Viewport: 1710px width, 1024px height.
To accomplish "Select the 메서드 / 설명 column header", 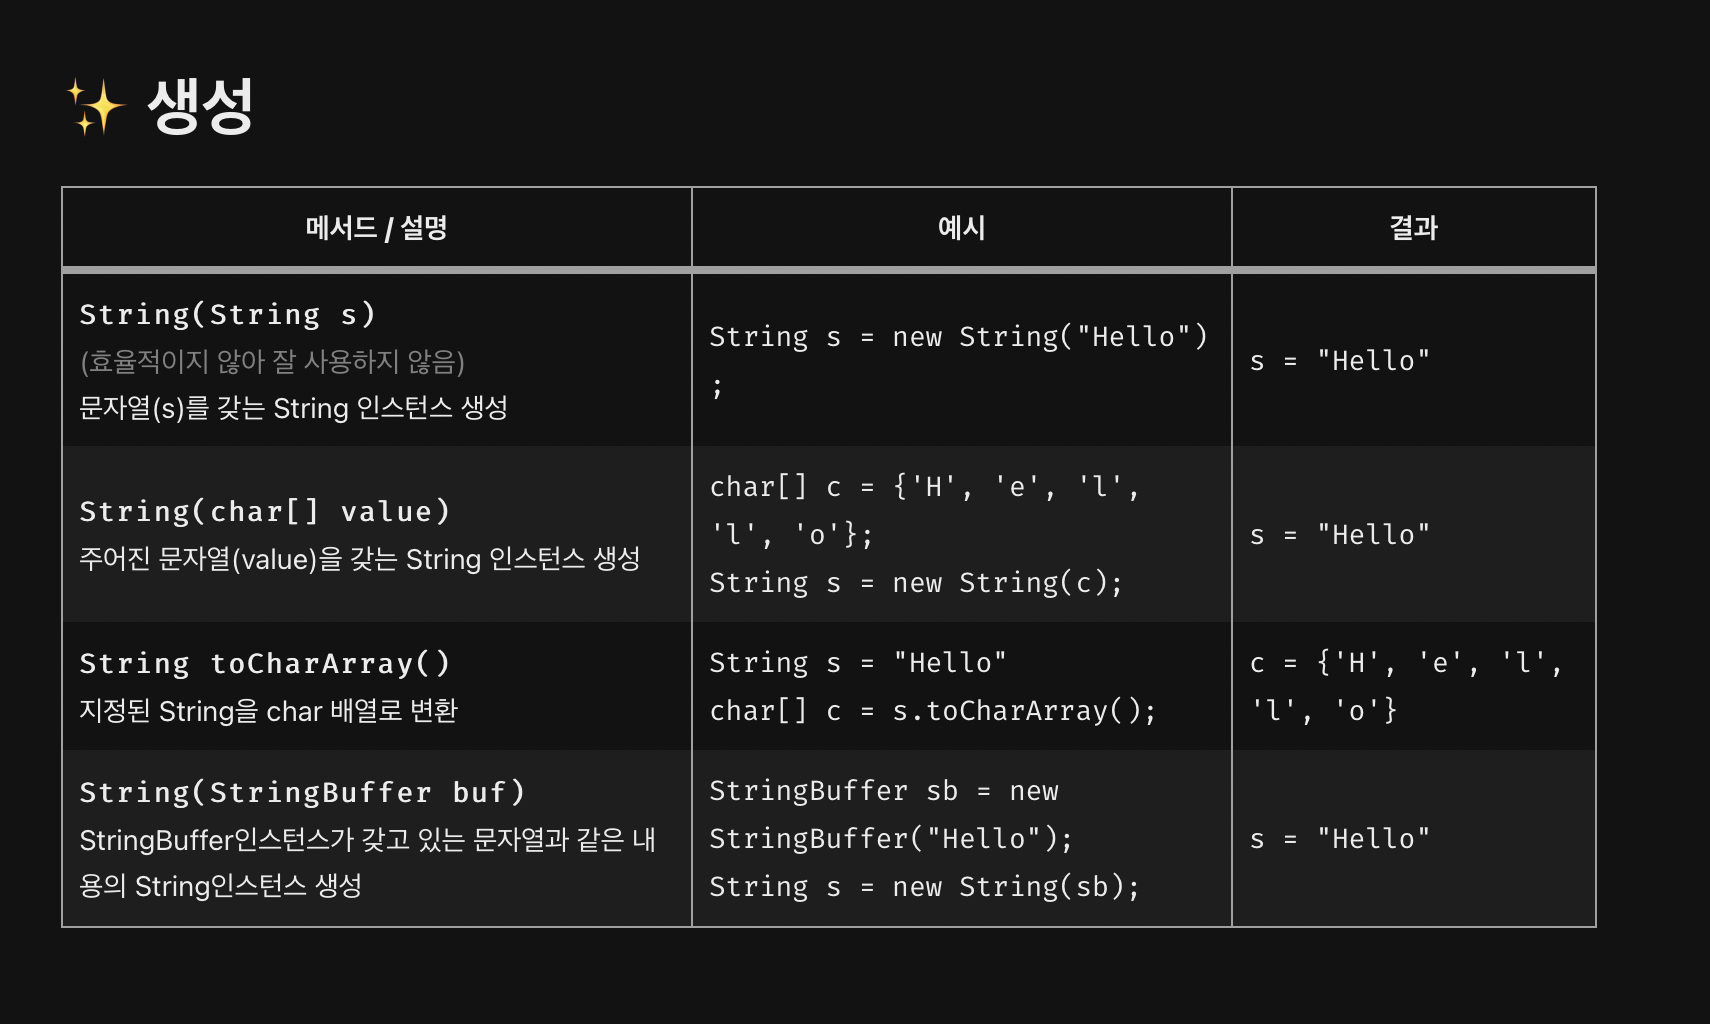I will click(376, 228).
